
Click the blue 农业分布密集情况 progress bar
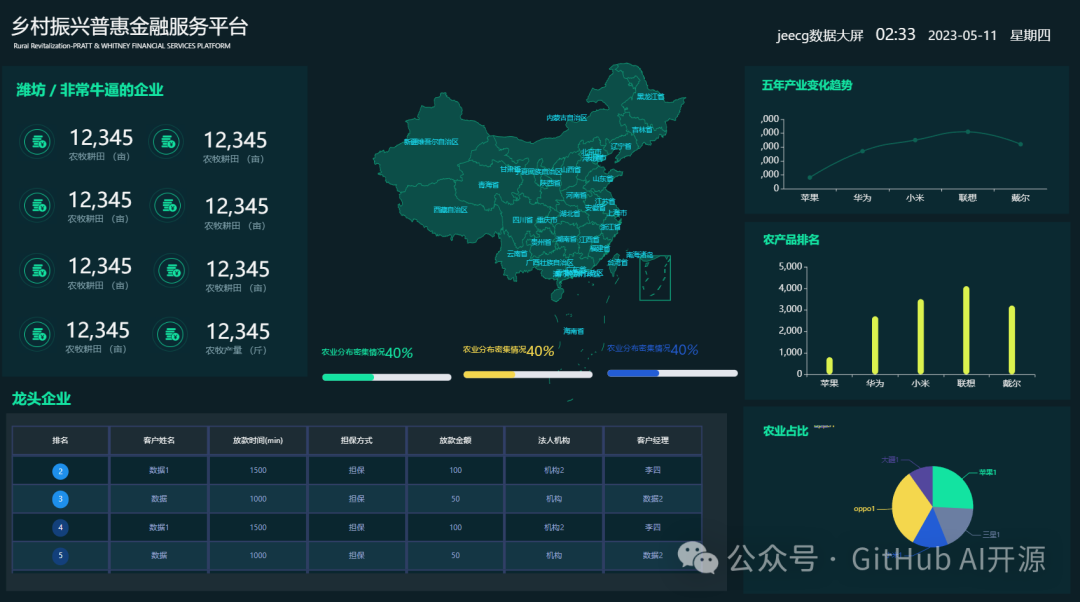672,373
